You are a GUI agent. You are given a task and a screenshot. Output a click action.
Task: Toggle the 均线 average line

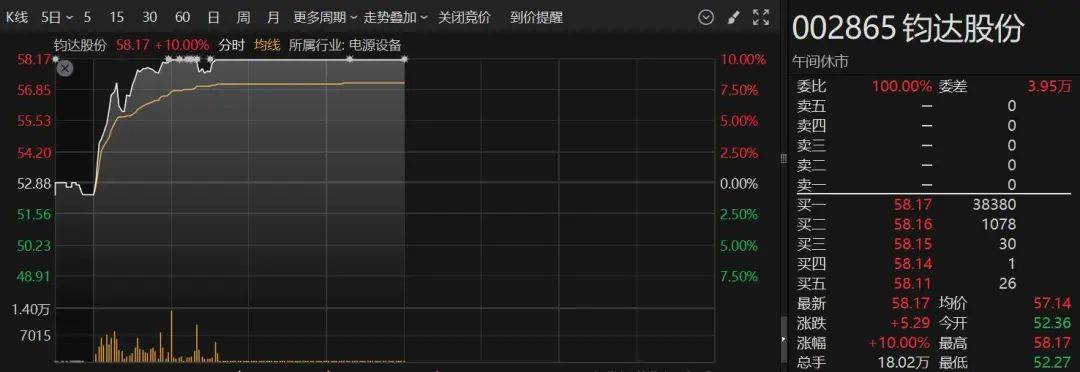tap(267, 45)
